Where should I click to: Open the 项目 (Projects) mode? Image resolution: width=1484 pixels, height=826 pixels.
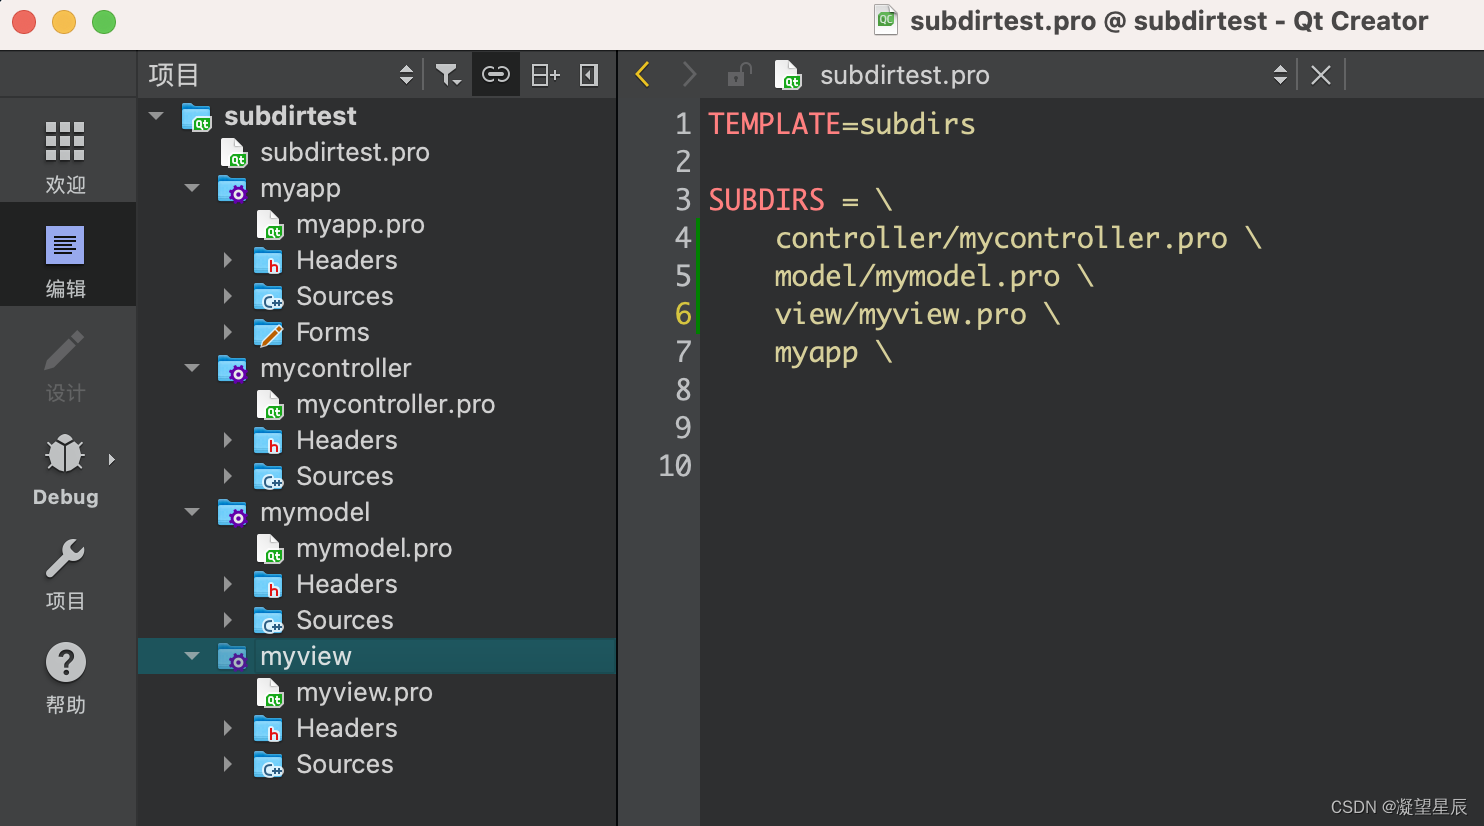pos(64,570)
